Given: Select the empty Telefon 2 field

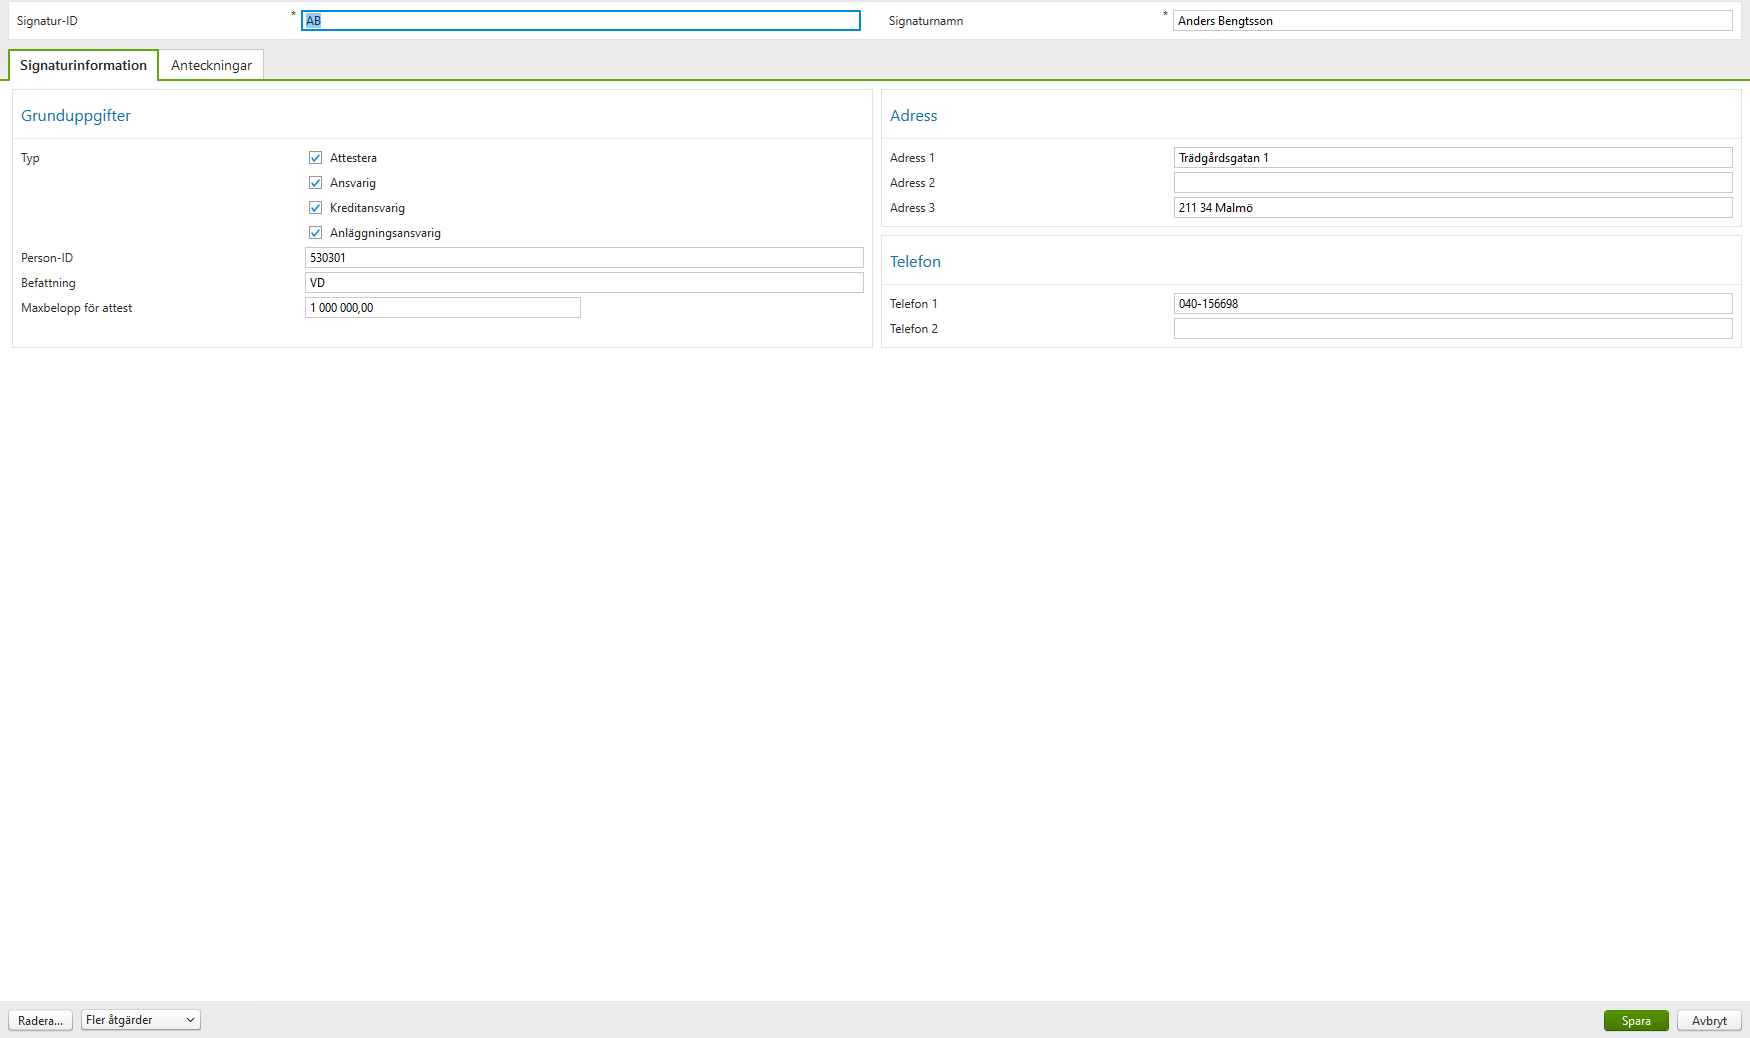Looking at the screenshot, I should pos(1452,328).
